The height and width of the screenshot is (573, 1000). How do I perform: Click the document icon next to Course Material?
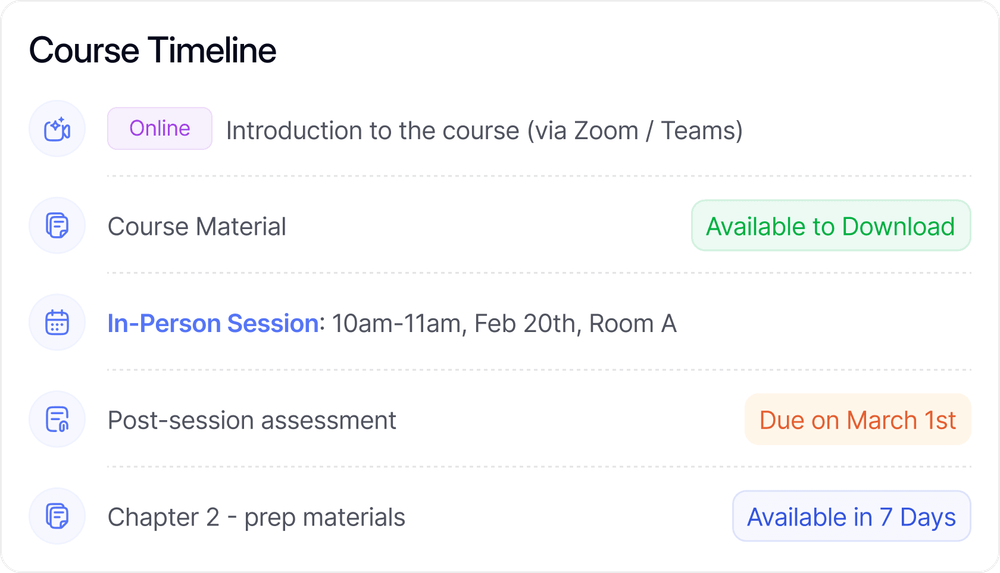pyautogui.click(x=57, y=226)
